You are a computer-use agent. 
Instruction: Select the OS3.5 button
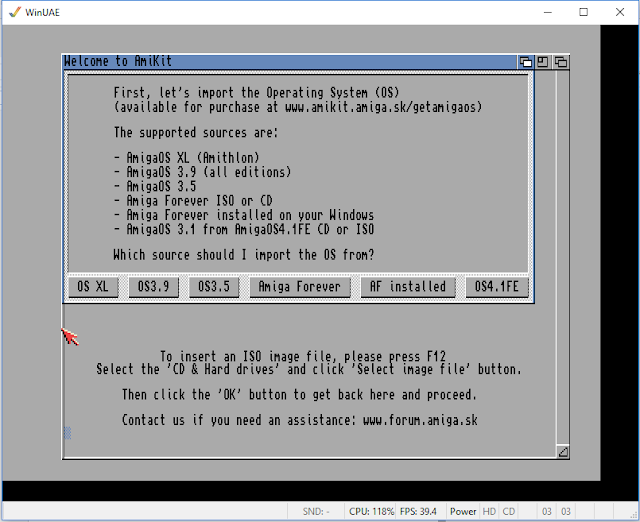tap(214, 287)
